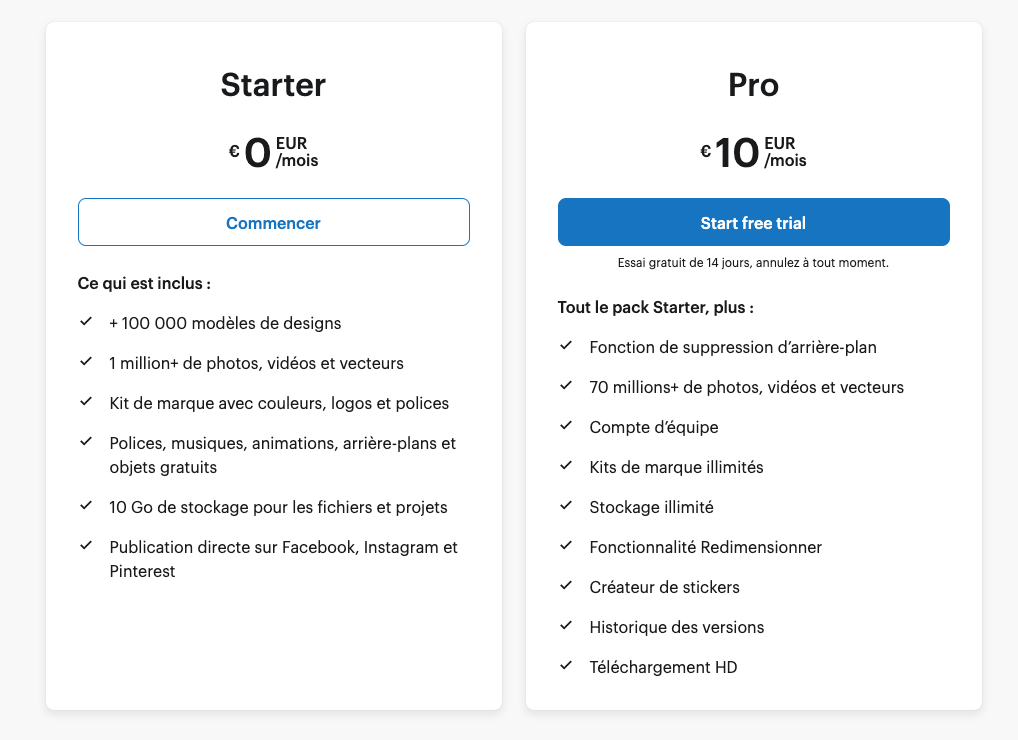Click the Kits de marque illimités text
The height and width of the screenshot is (740, 1018).
tap(676, 467)
